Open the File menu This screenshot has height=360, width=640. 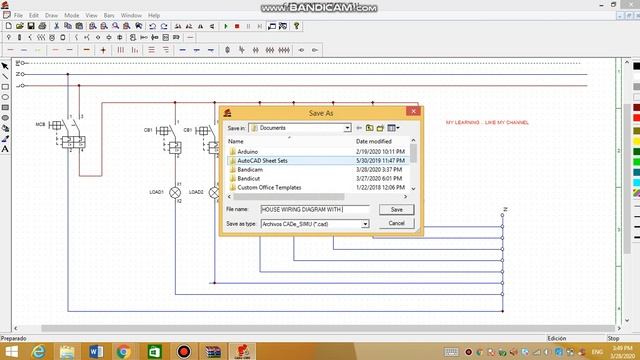[18, 16]
